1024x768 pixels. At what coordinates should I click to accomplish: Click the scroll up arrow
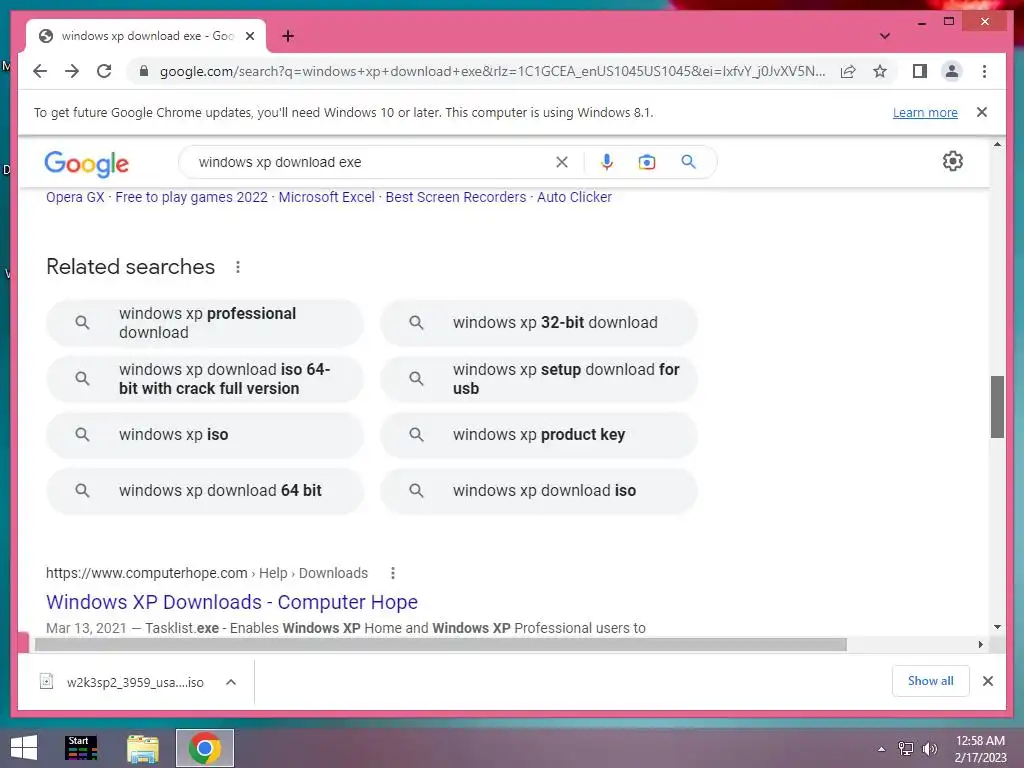pos(997,144)
